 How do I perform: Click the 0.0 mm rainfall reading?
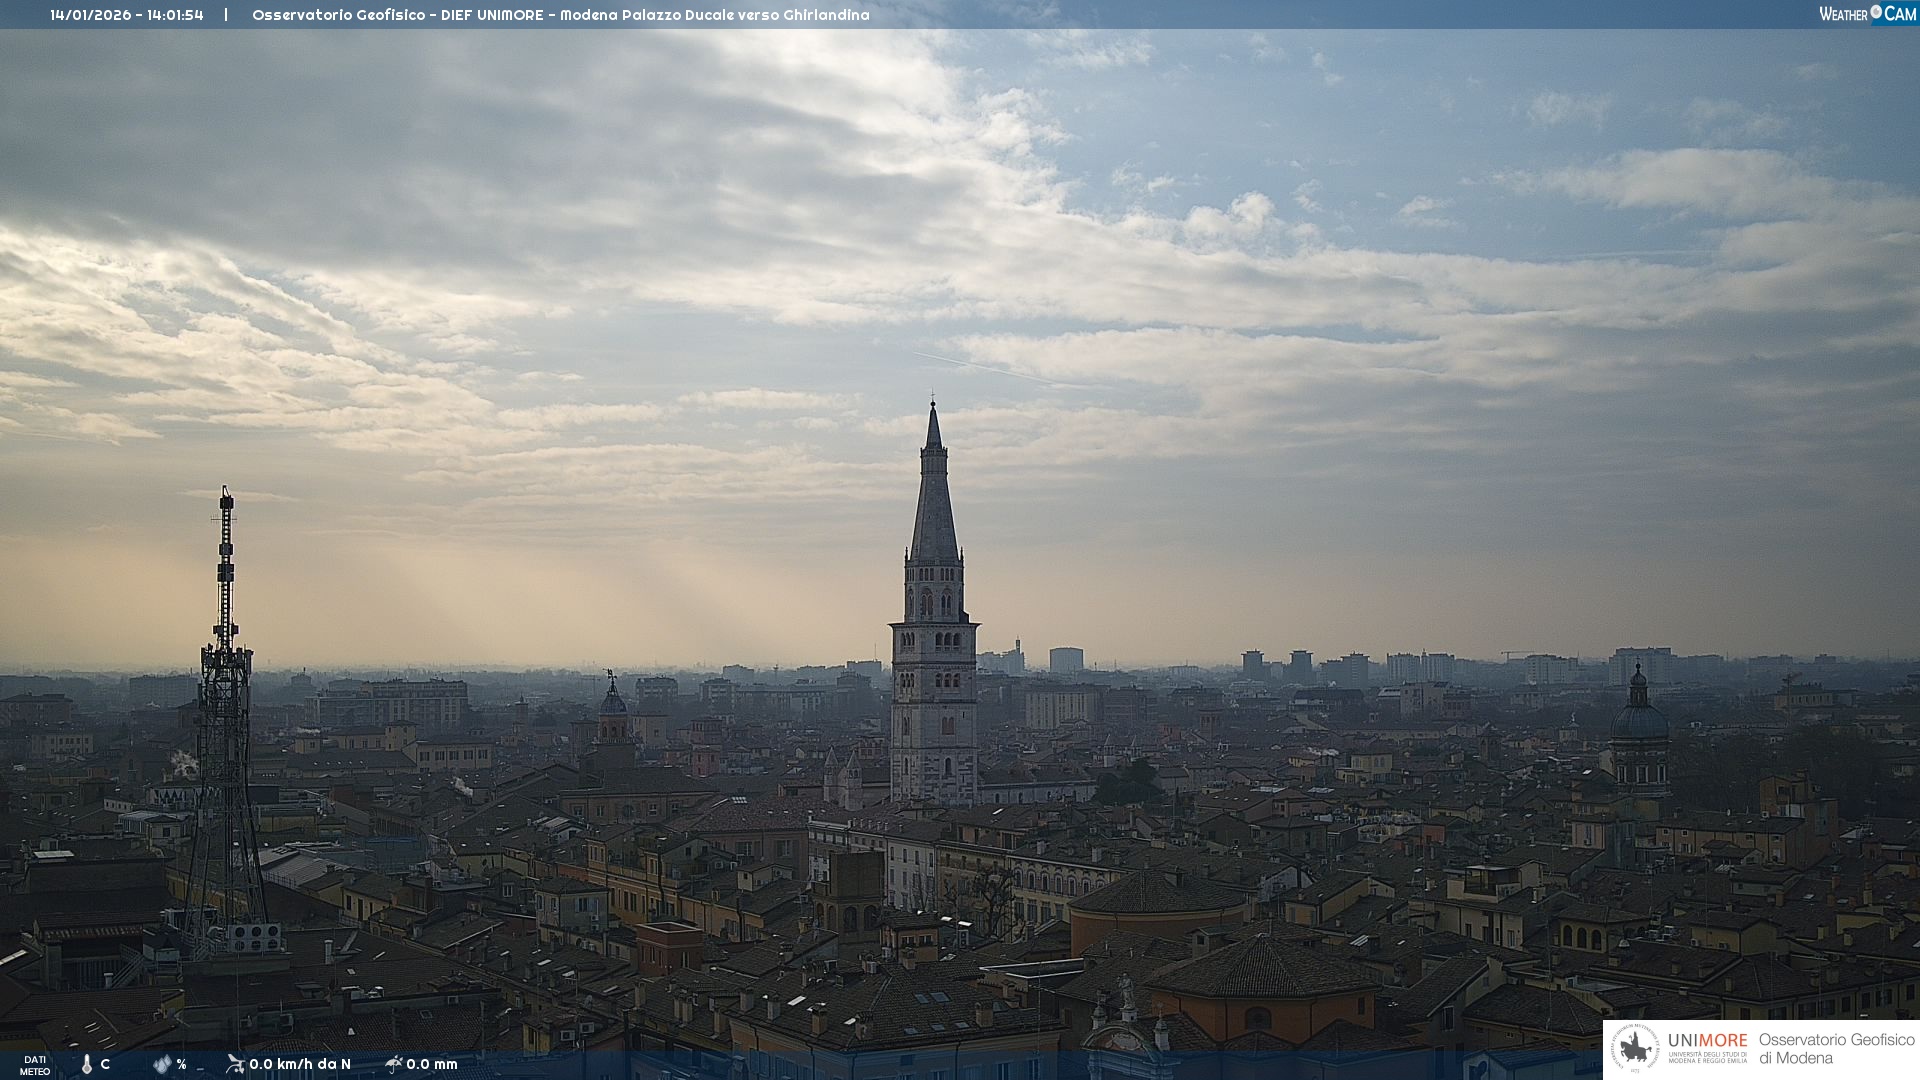point(432,1064)
